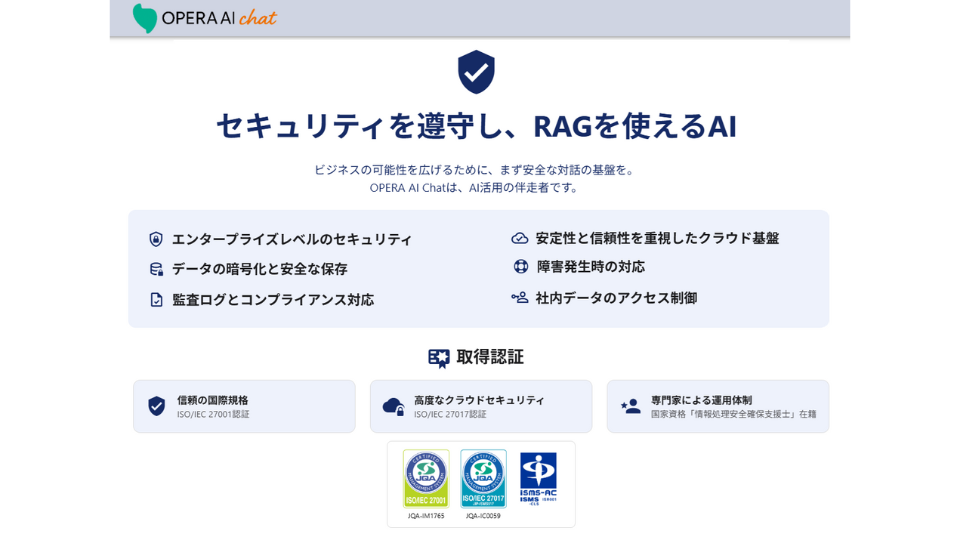960x540 pixels.
Task: Open the 専門家による運用体制 card
Action: [718, 407]
